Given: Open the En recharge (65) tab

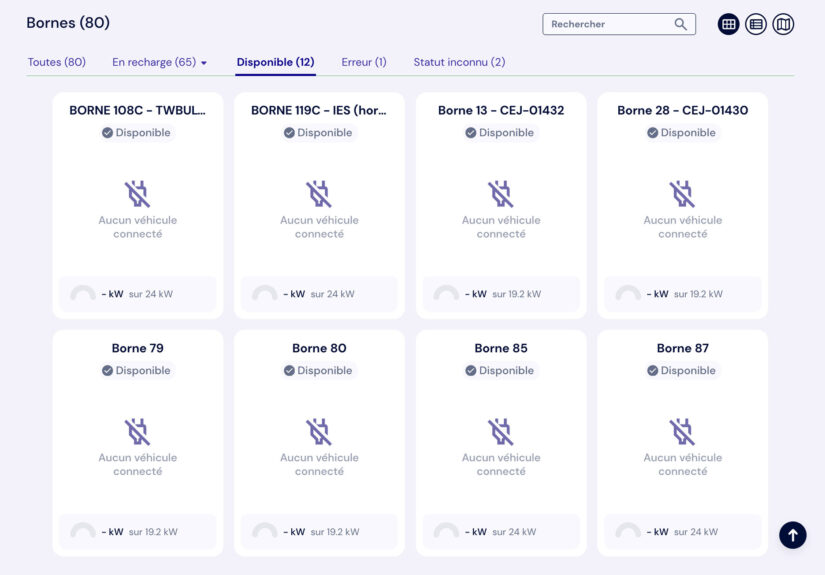Looking at the screenshot, I should coord(154,62).
